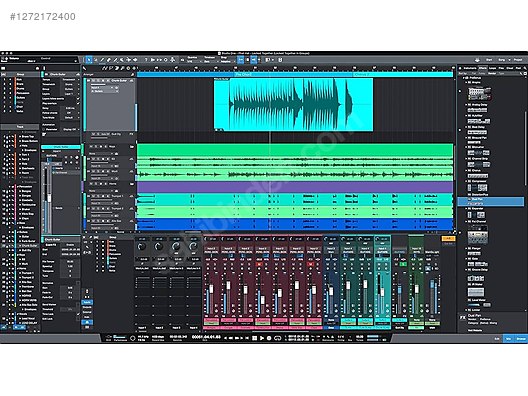Open Group dropdown showing Guitars
Screen dimensions: 528x396
tap(69, 89)
